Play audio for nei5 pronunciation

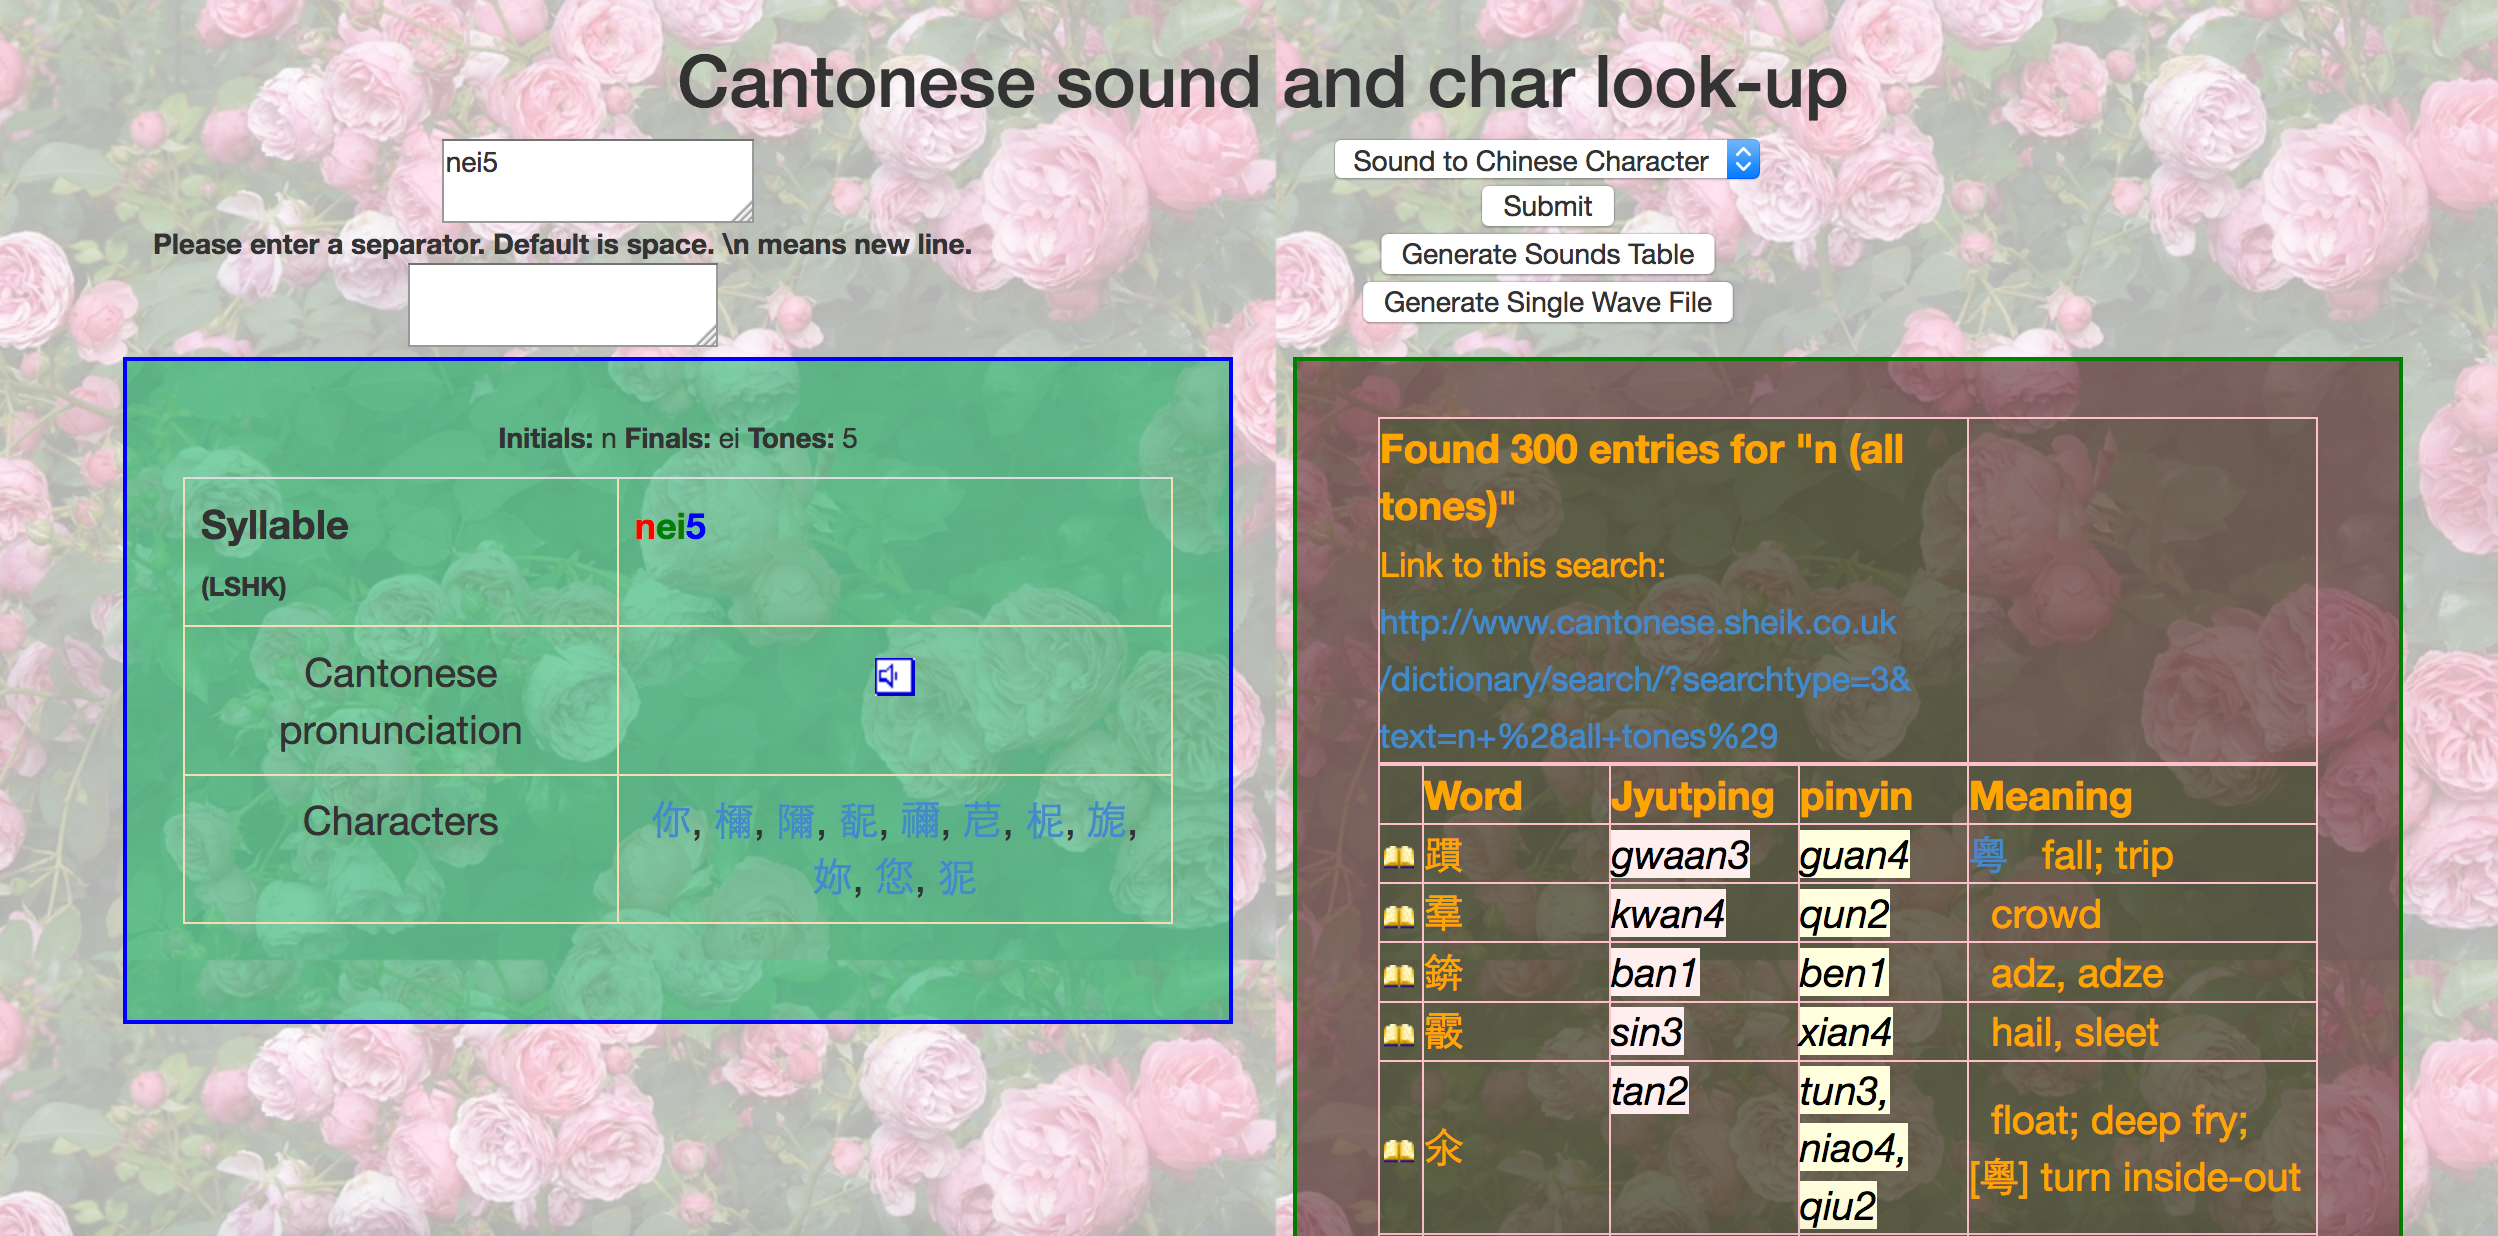[x=895, y=677]
